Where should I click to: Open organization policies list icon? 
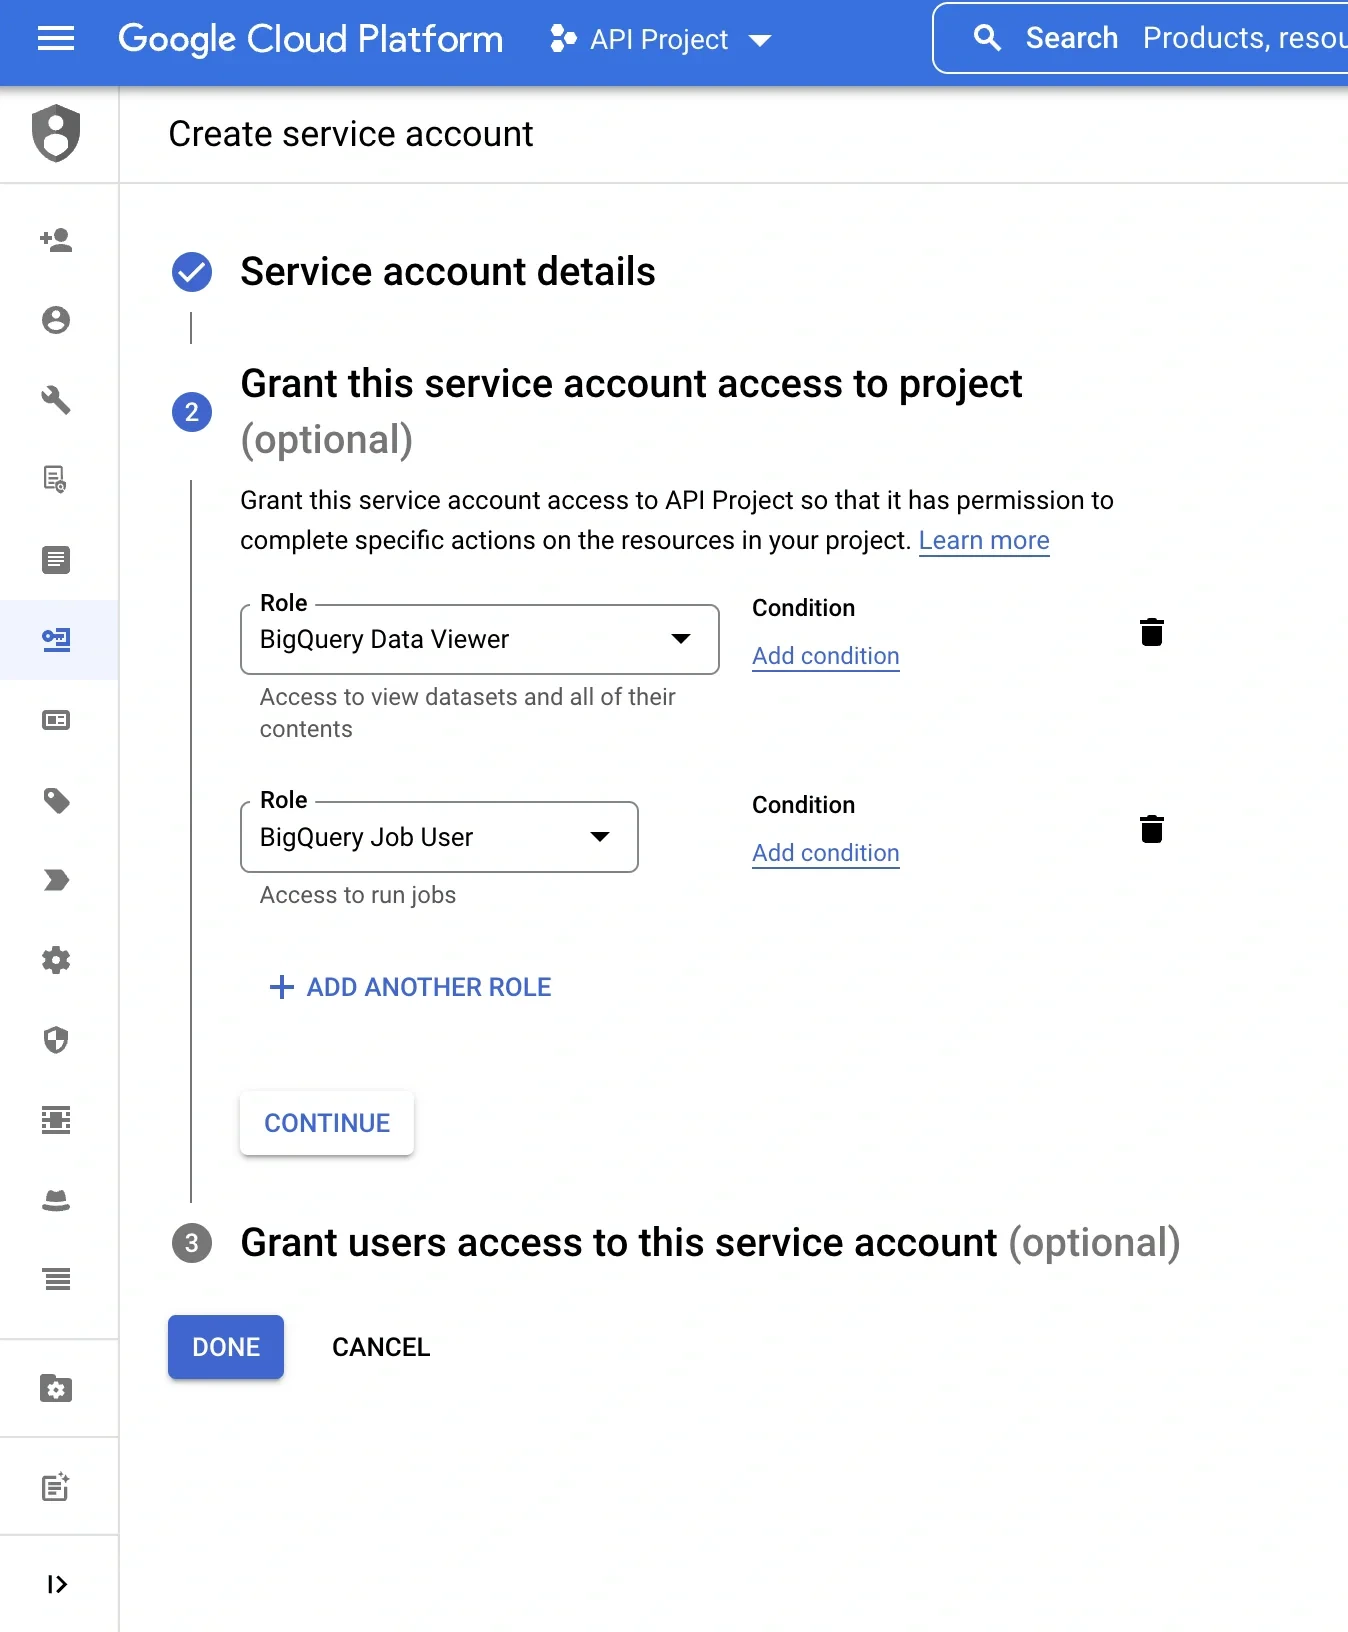tap(56, 560)
